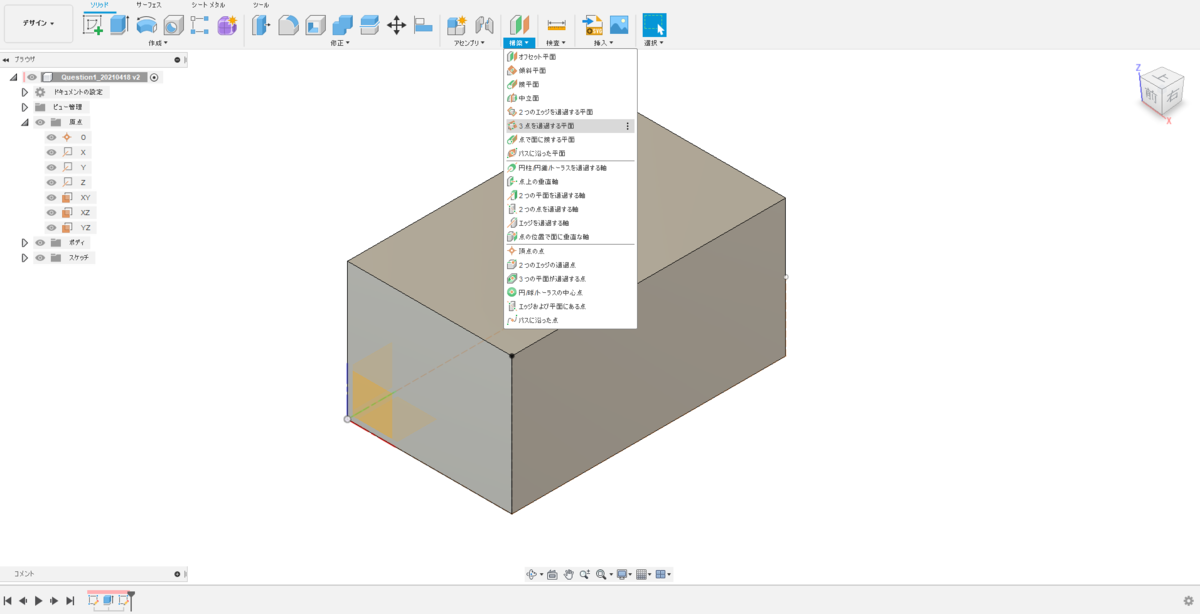Screen dimensions: 1200x614
Task: Click the New Component icon
Action: 457,25
